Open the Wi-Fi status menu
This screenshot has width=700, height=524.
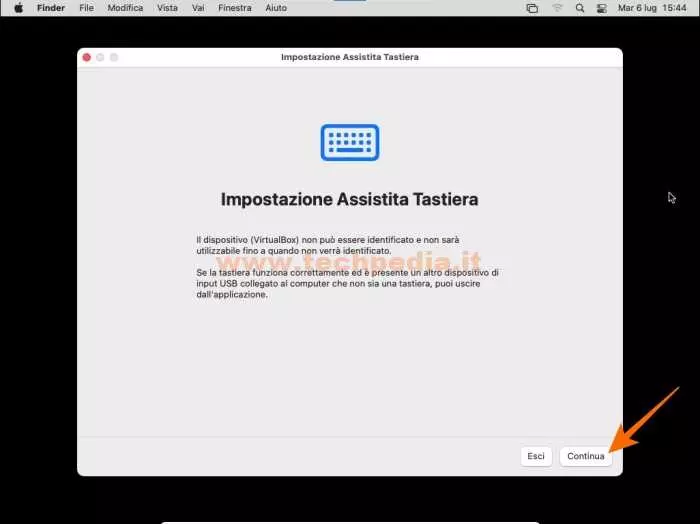point(557,8)
